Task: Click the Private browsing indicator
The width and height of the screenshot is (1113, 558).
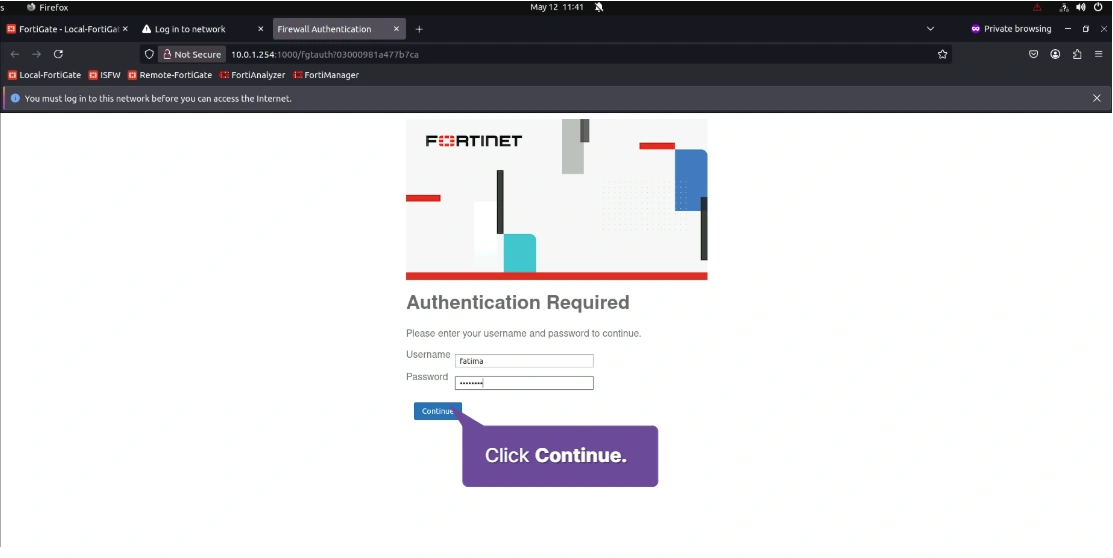Action: click(x=1011, y=29)
